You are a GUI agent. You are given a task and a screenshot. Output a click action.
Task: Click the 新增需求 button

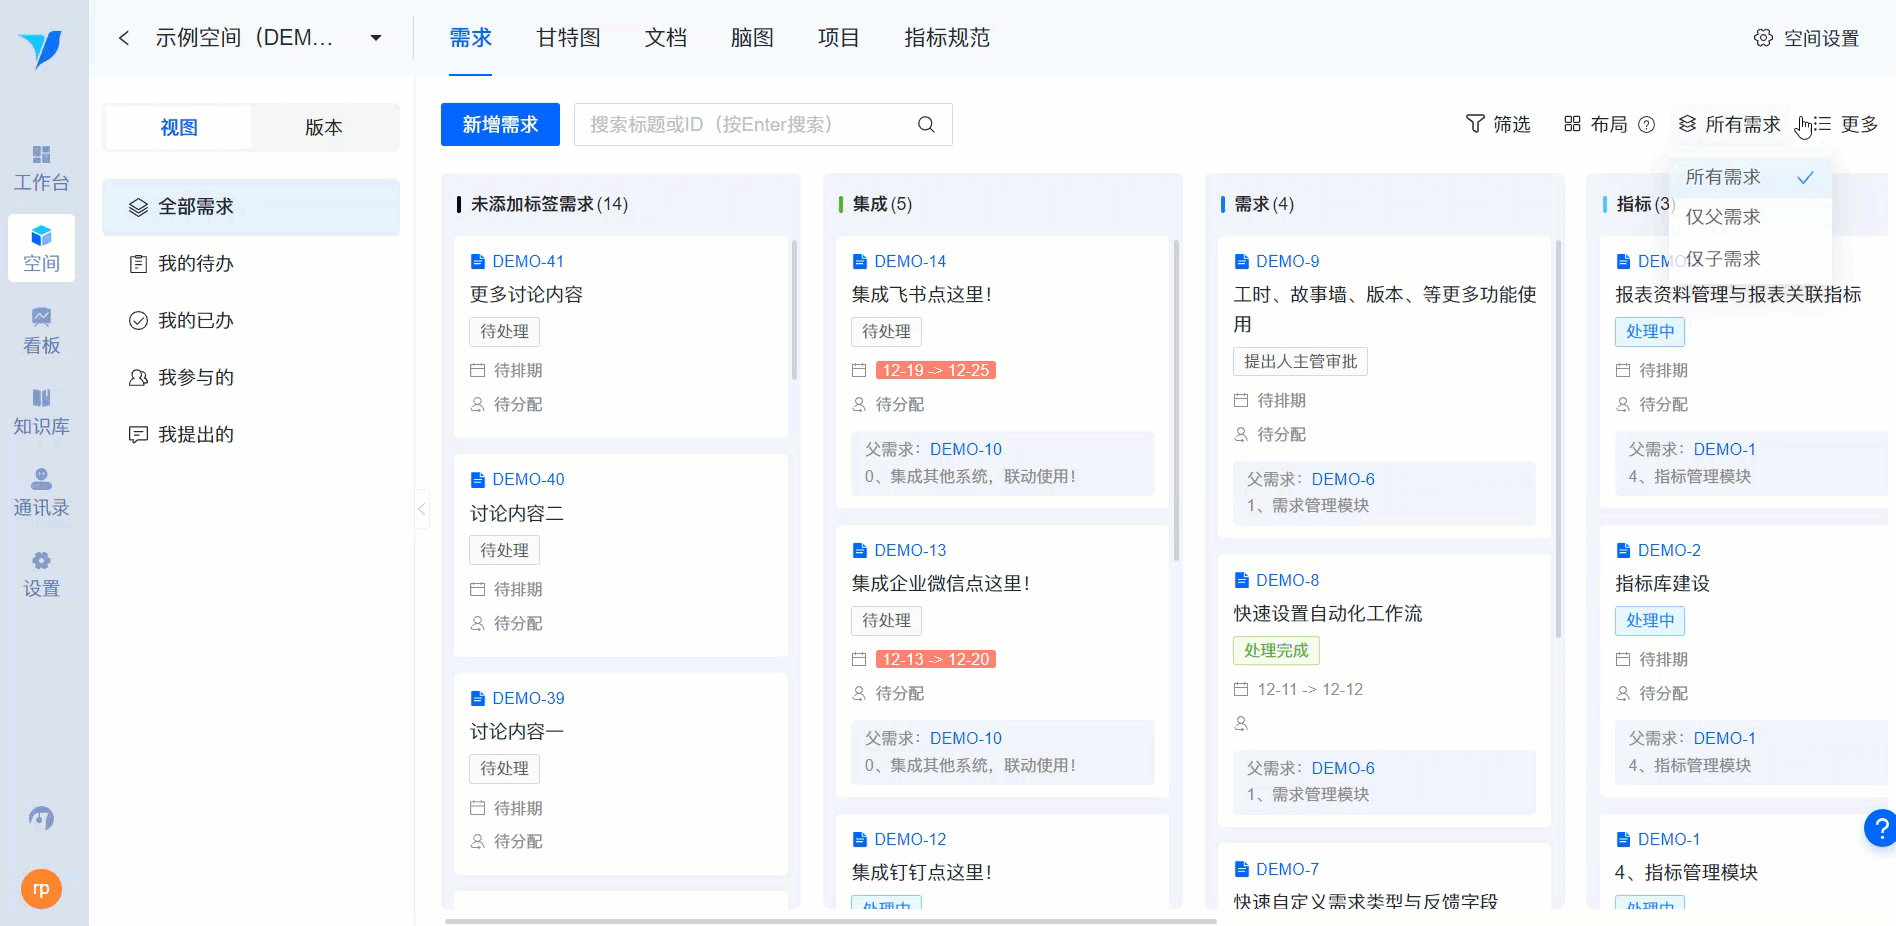coord(500,125)
